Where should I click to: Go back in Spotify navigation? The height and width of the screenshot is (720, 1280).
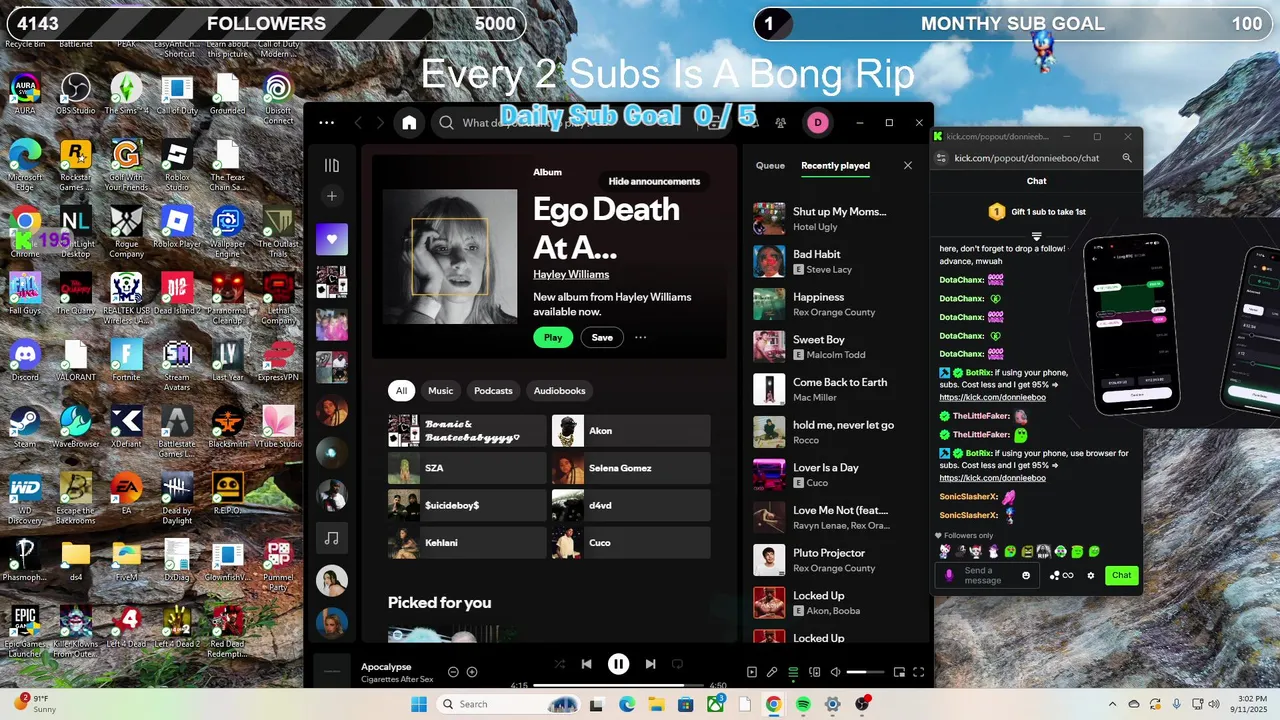pyautogui.click(x=358, y=123)
